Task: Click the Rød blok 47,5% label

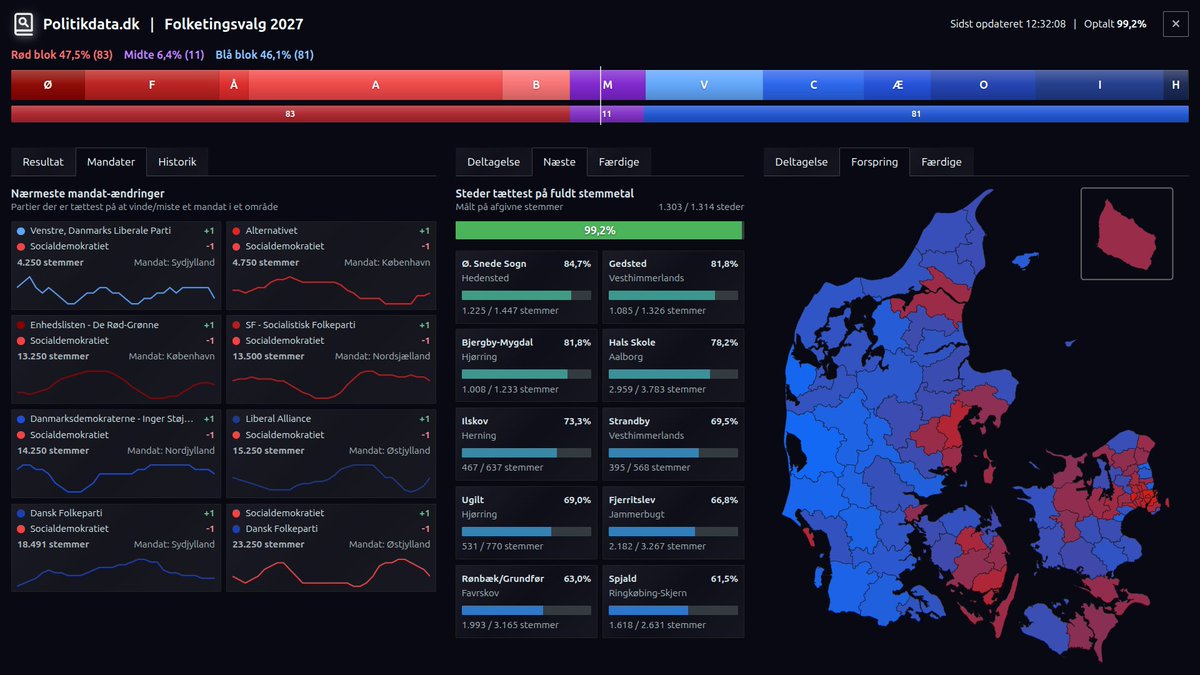Action: click(62, 55)
